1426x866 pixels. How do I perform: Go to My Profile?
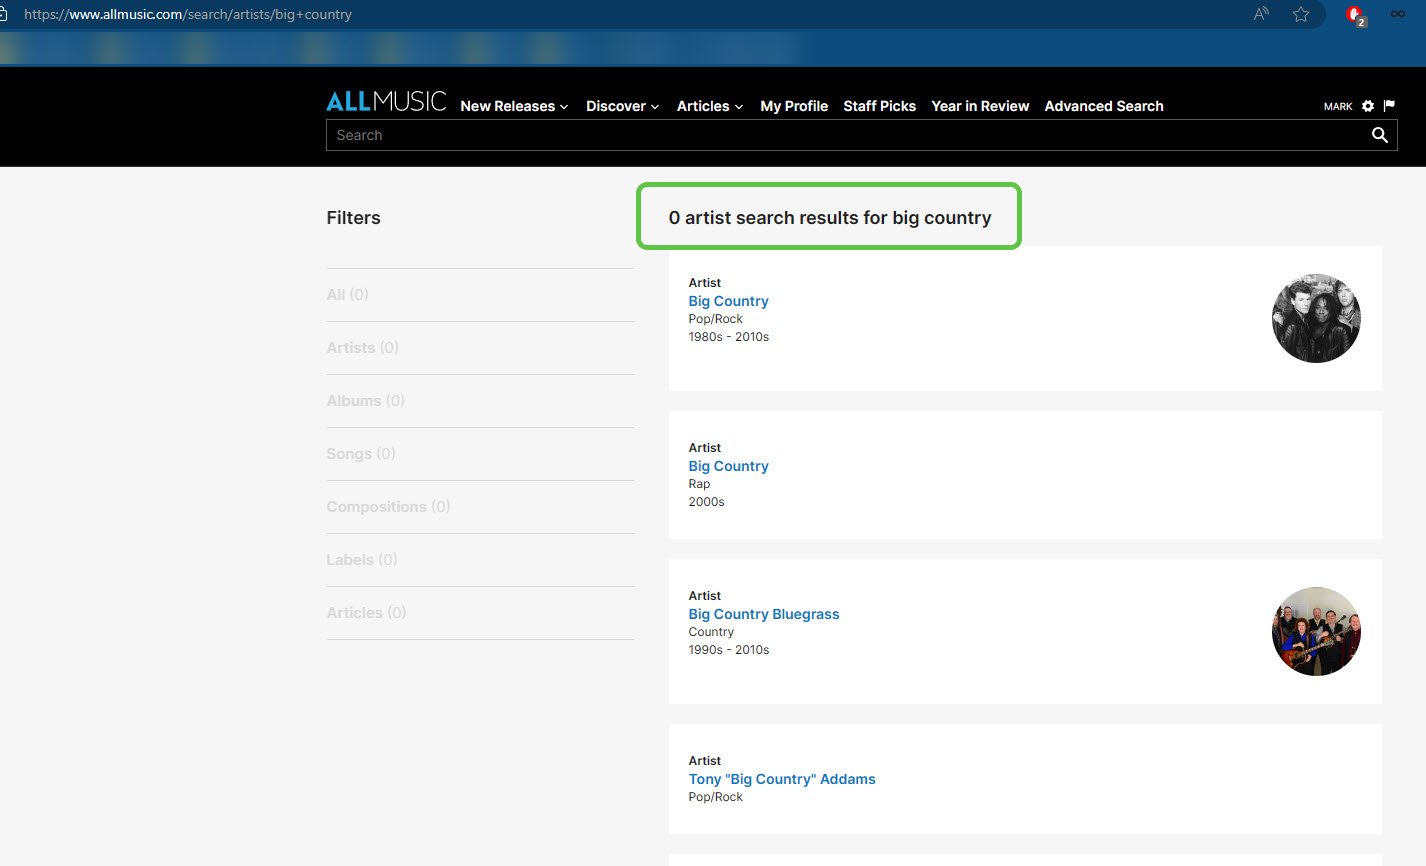[794, 106]
